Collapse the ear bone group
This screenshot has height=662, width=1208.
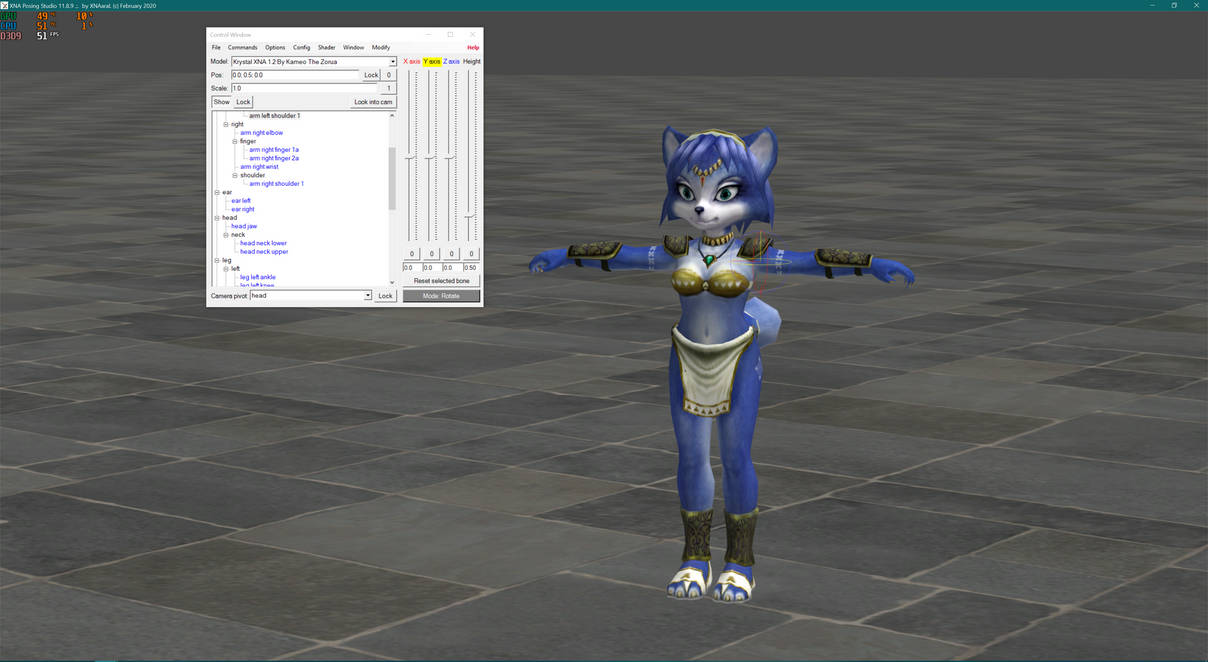pos(217,191)
